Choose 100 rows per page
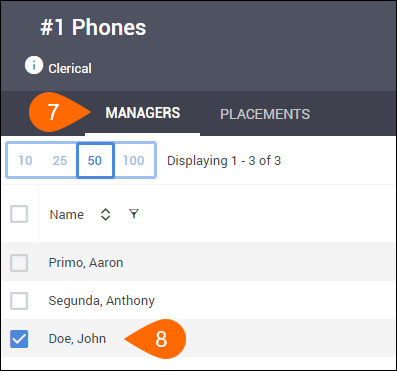The width and height of the screenshot is (397, 371). point(134,161)
